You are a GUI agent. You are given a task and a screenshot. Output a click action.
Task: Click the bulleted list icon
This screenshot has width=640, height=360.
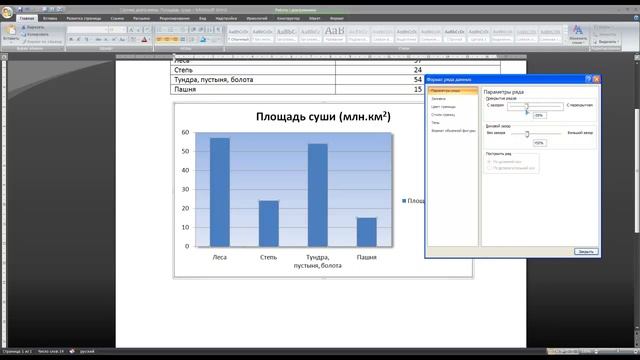pyautogui.click(x=160, y=30)
